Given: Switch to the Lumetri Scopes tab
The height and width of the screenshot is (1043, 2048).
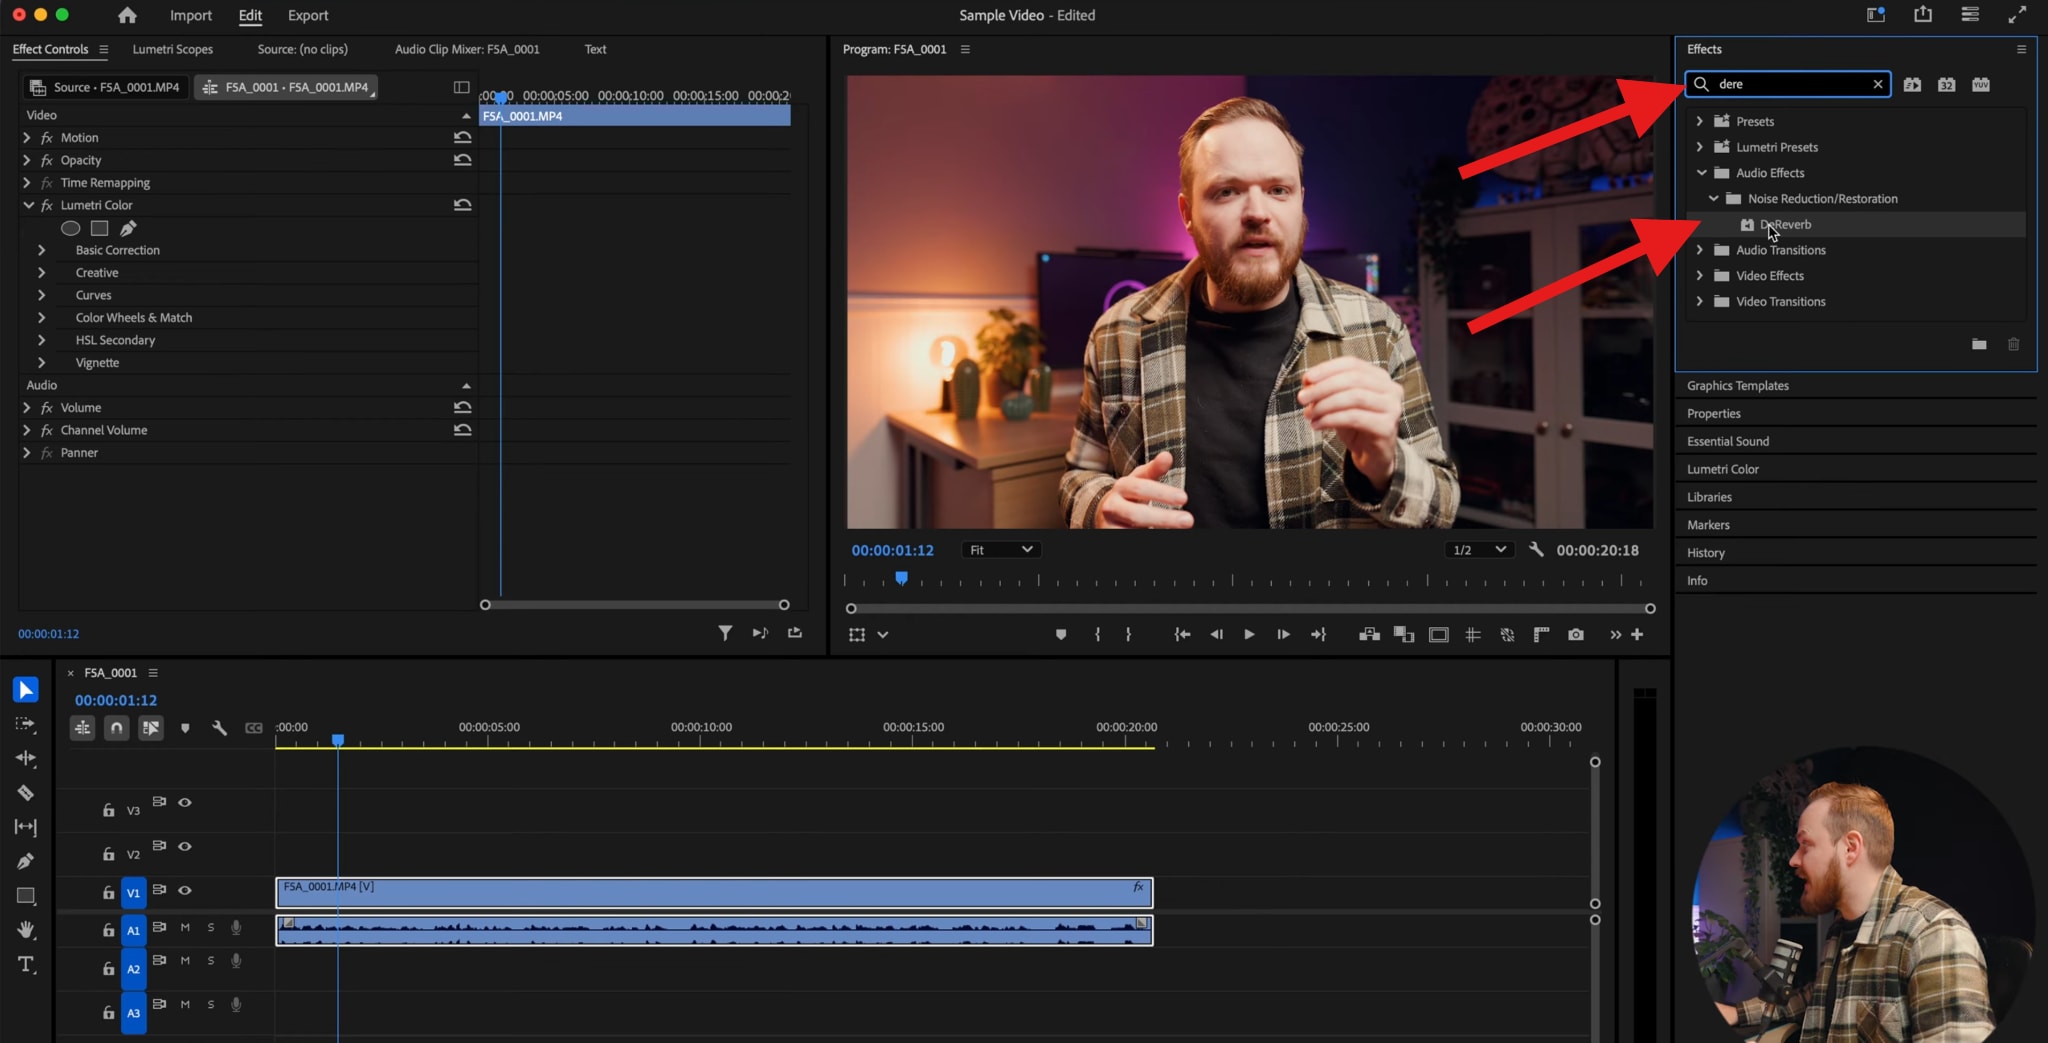Looking at the screenshot, I should [172, 48].
